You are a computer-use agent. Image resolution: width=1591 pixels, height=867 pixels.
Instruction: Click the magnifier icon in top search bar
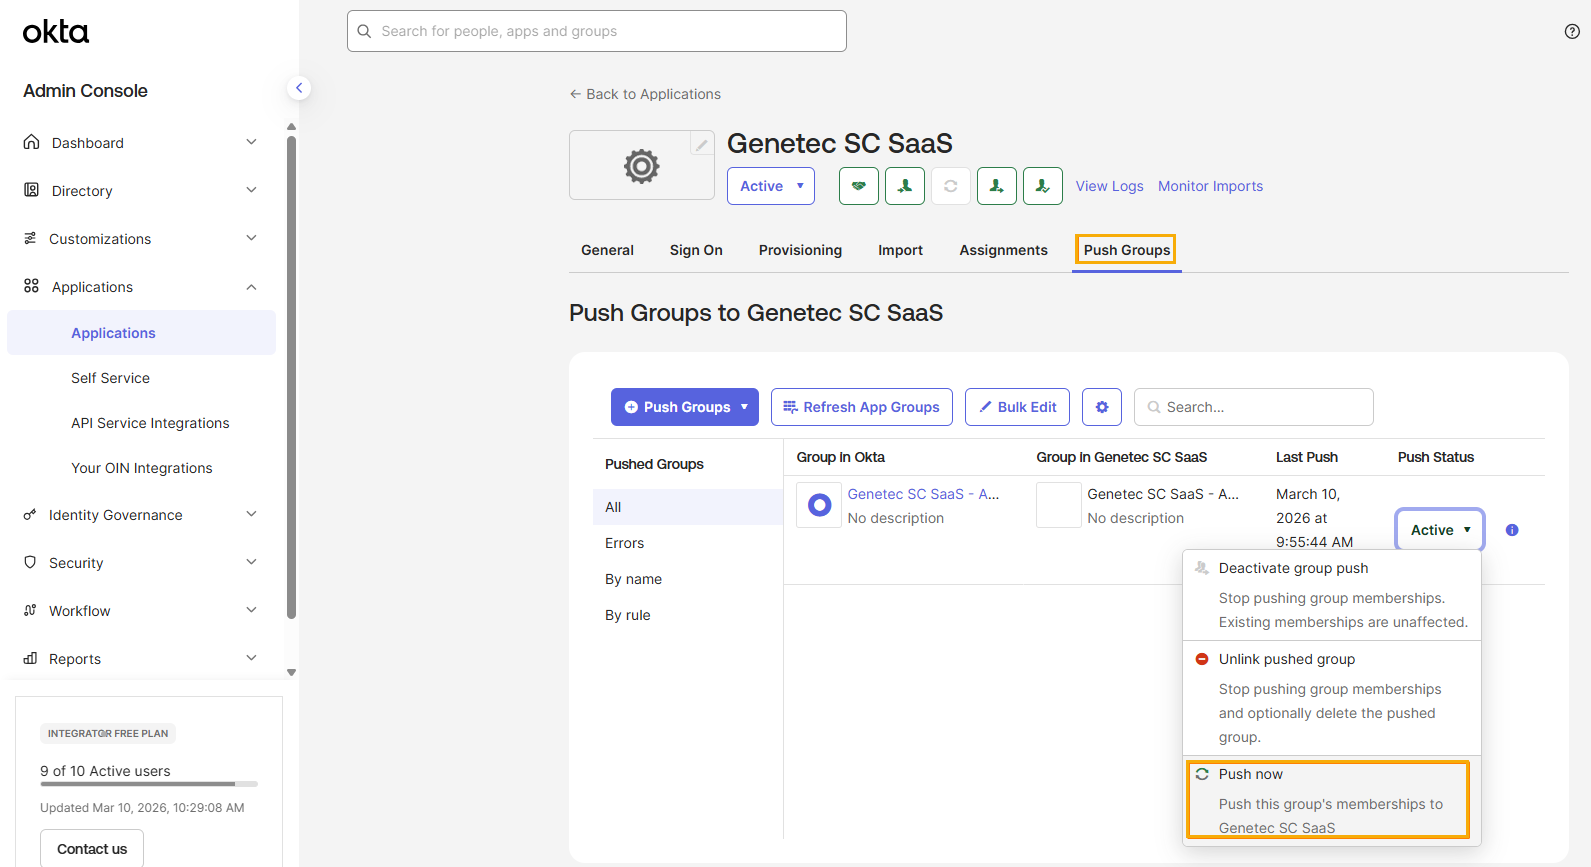pyautogui.click(x=364, y=31)
